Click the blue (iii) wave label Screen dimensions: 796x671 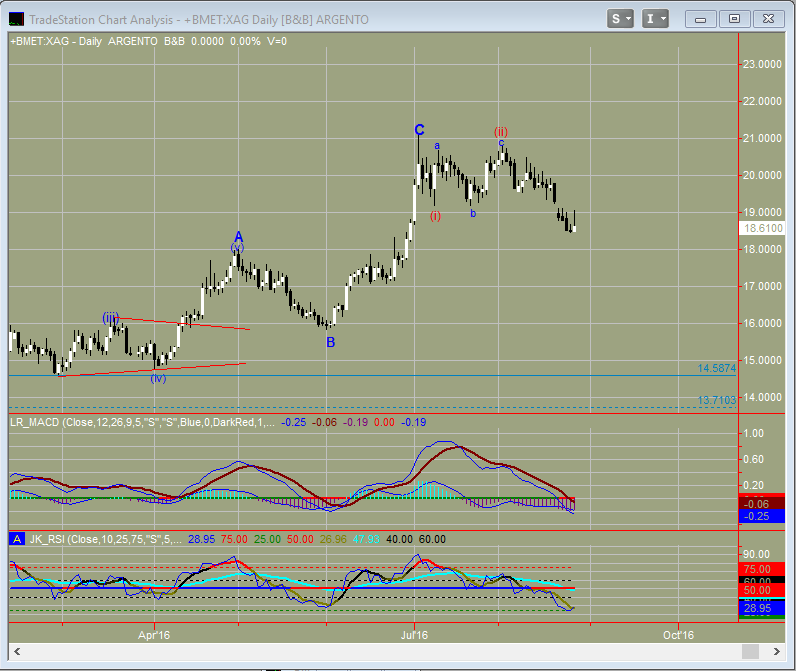point(110,318)
